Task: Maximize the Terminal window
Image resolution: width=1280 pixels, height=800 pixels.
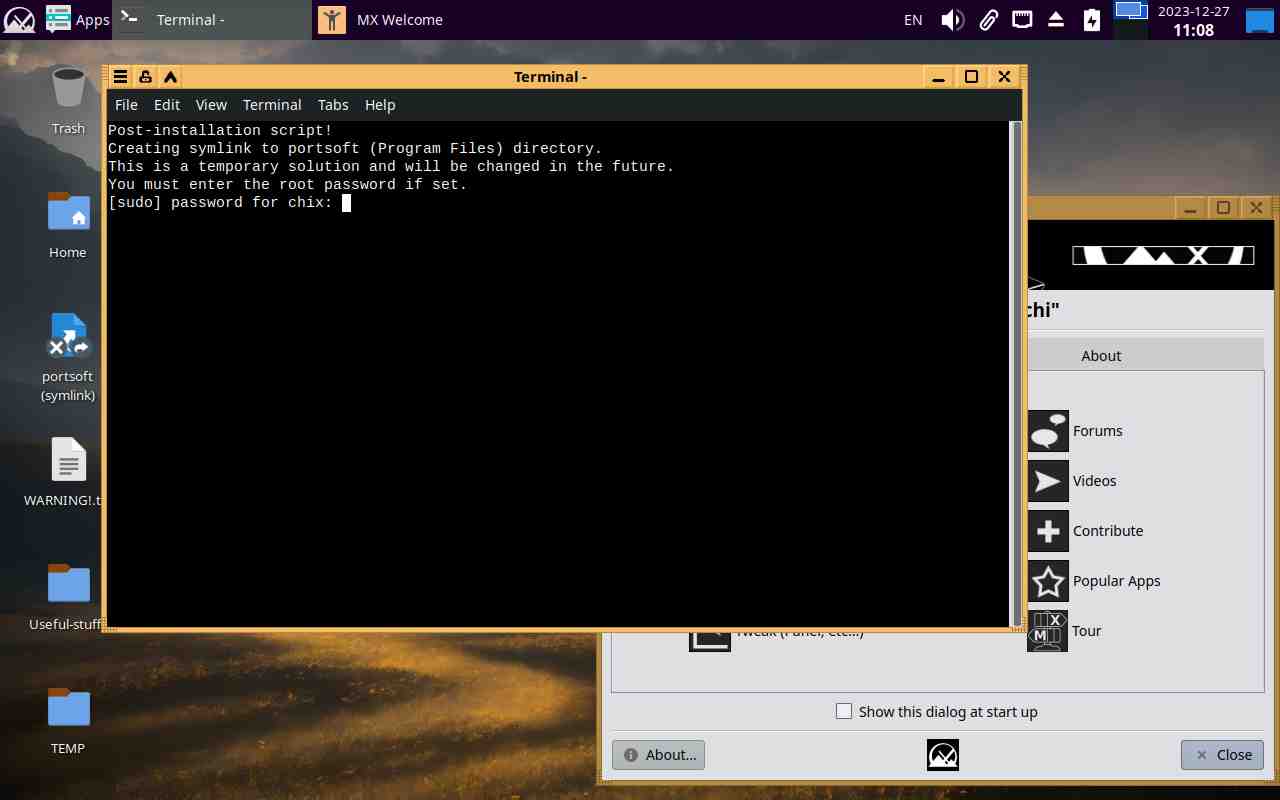Action: [x=971, y=77]
